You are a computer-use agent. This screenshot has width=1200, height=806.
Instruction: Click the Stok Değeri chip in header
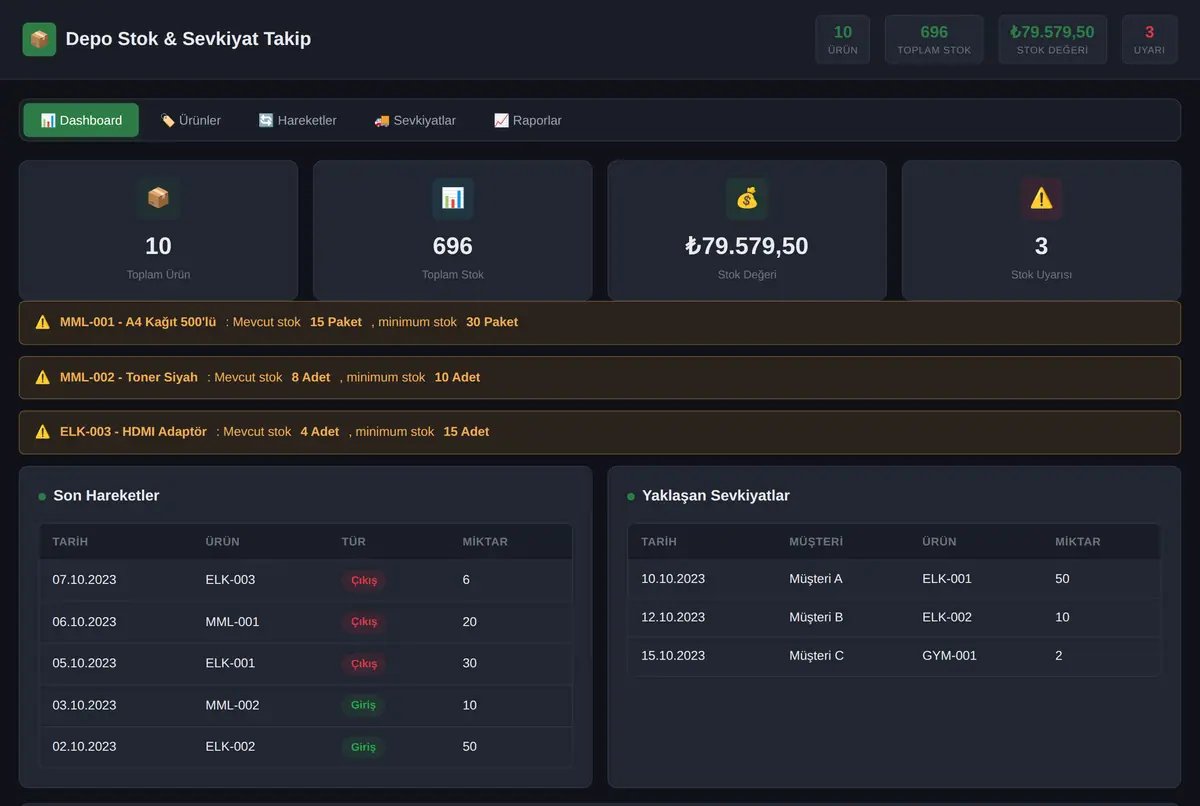(x=1052, y=40)
